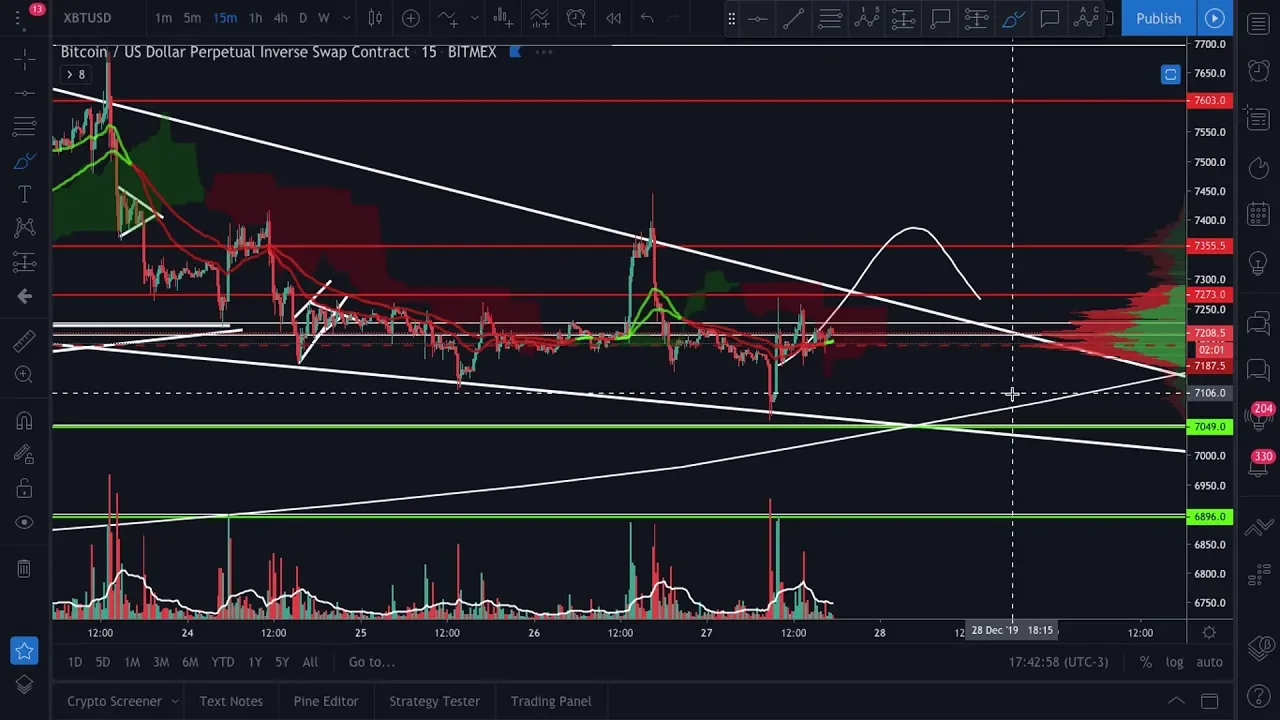
Task: Open the ideas lightbulb panel
Action: (x=1259, y=262)
